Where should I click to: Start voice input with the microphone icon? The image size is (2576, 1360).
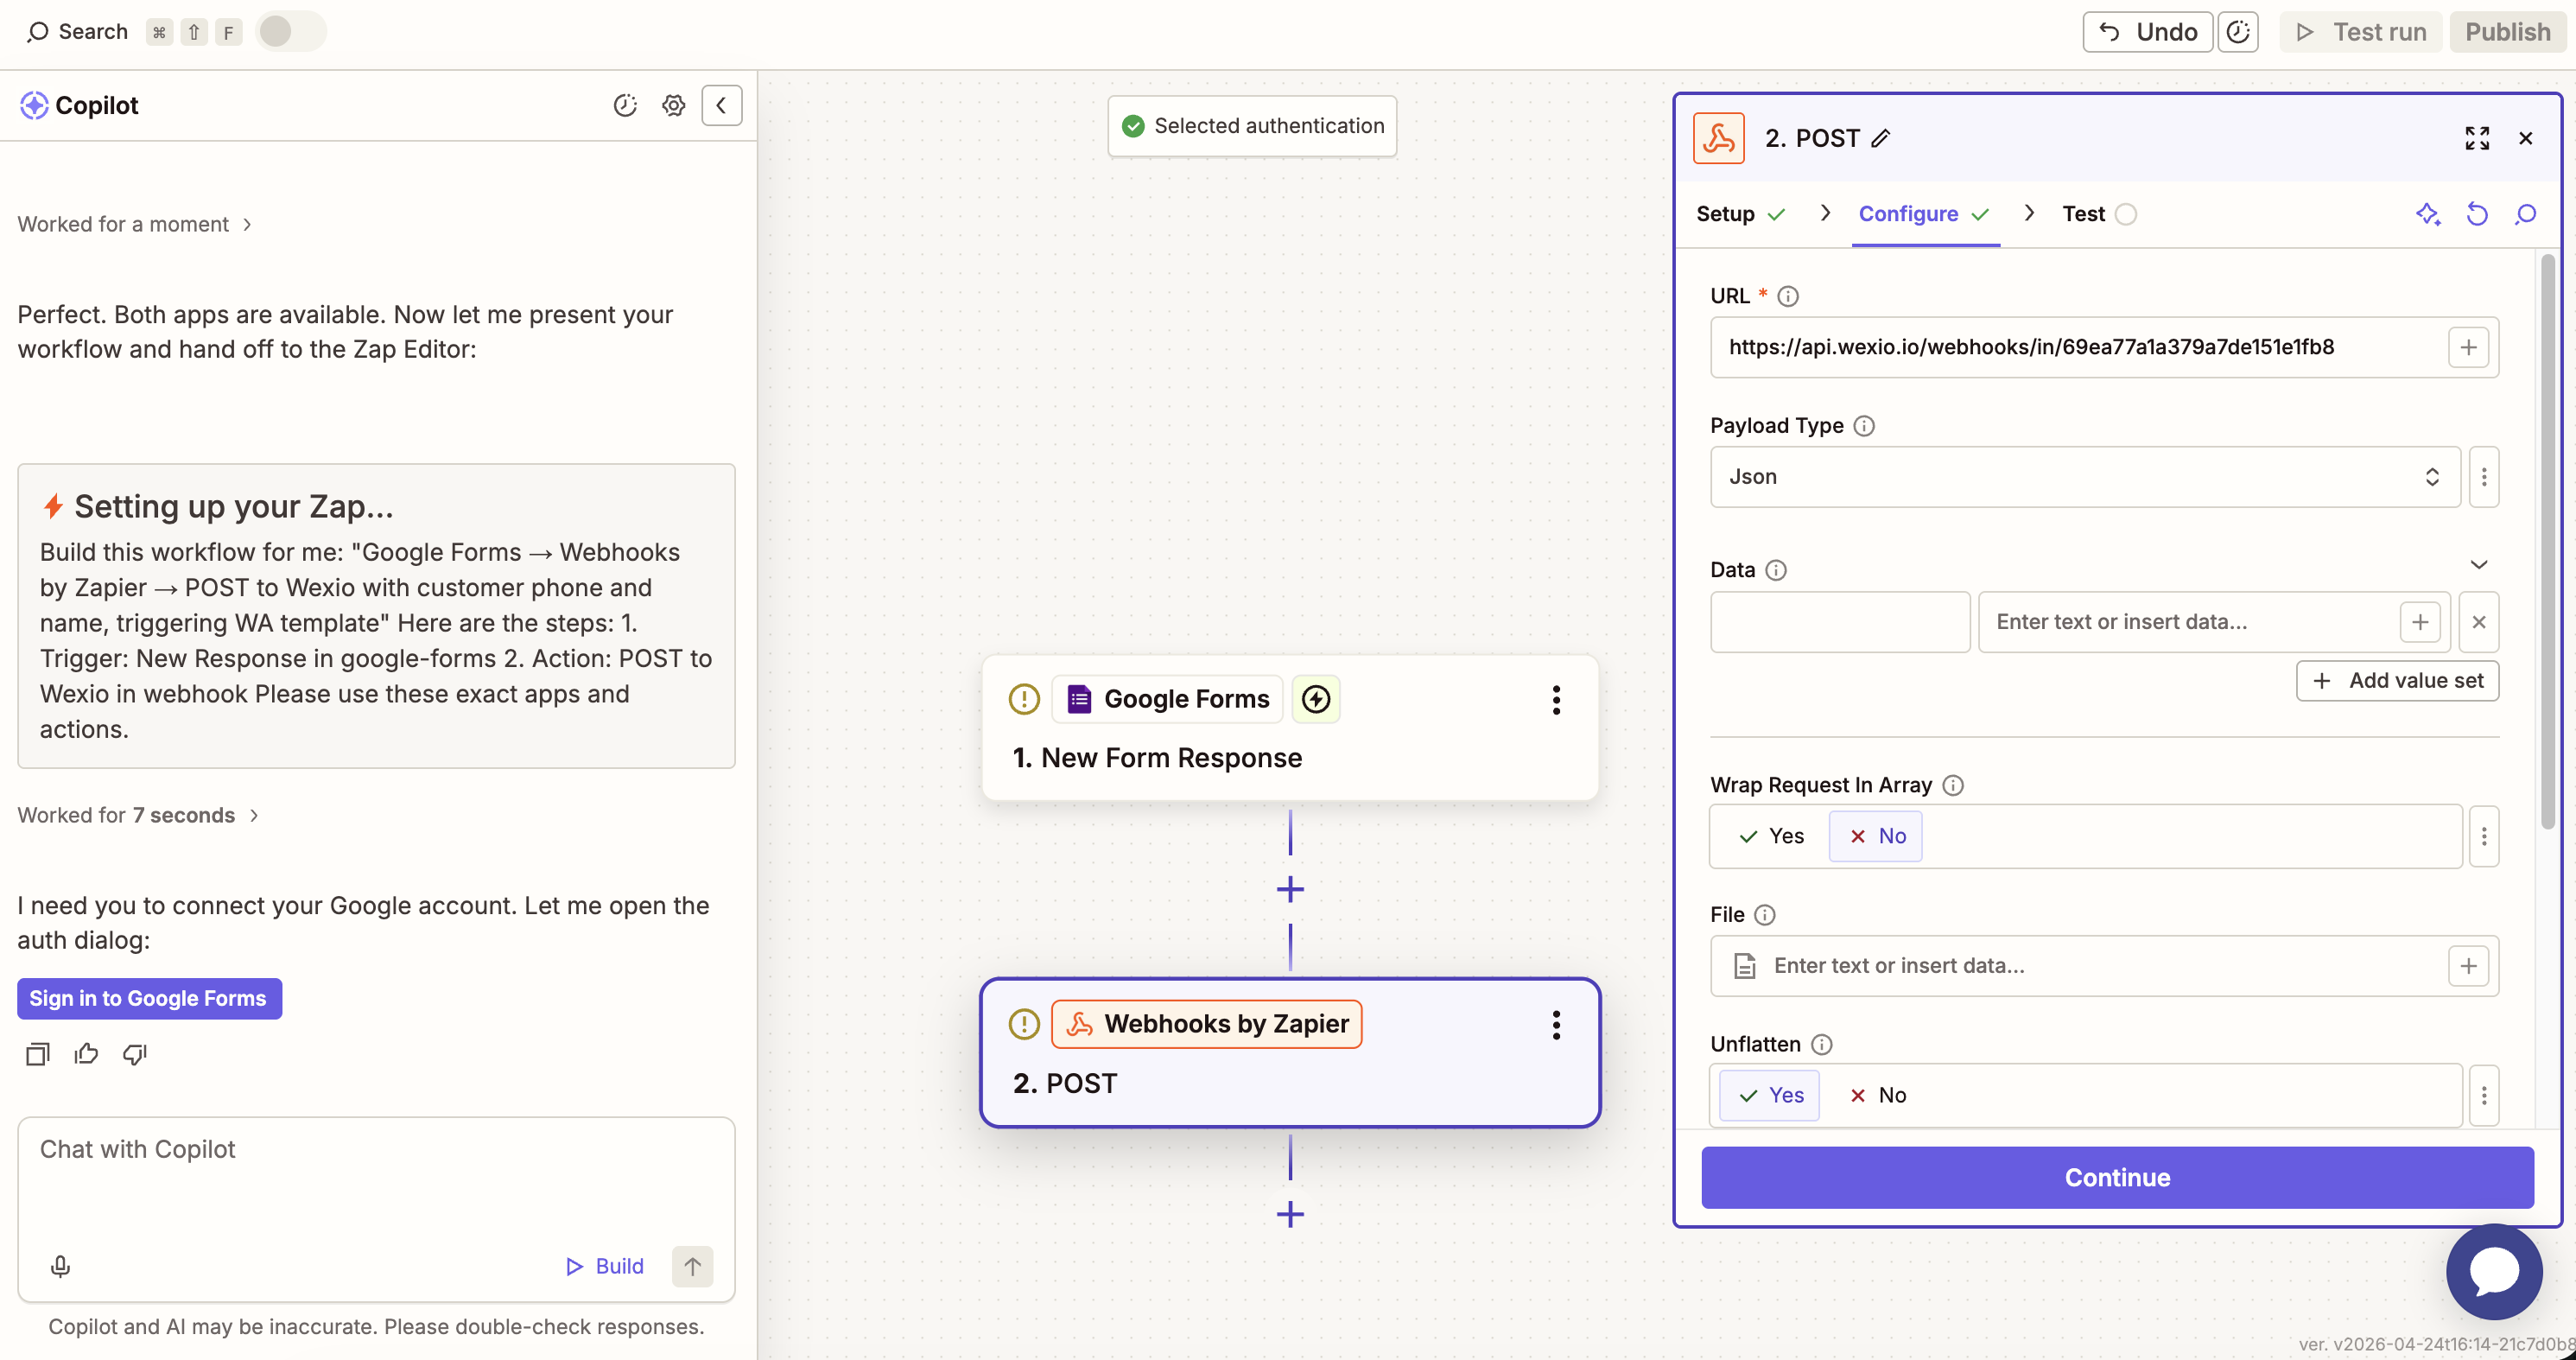pos(60,1266)
